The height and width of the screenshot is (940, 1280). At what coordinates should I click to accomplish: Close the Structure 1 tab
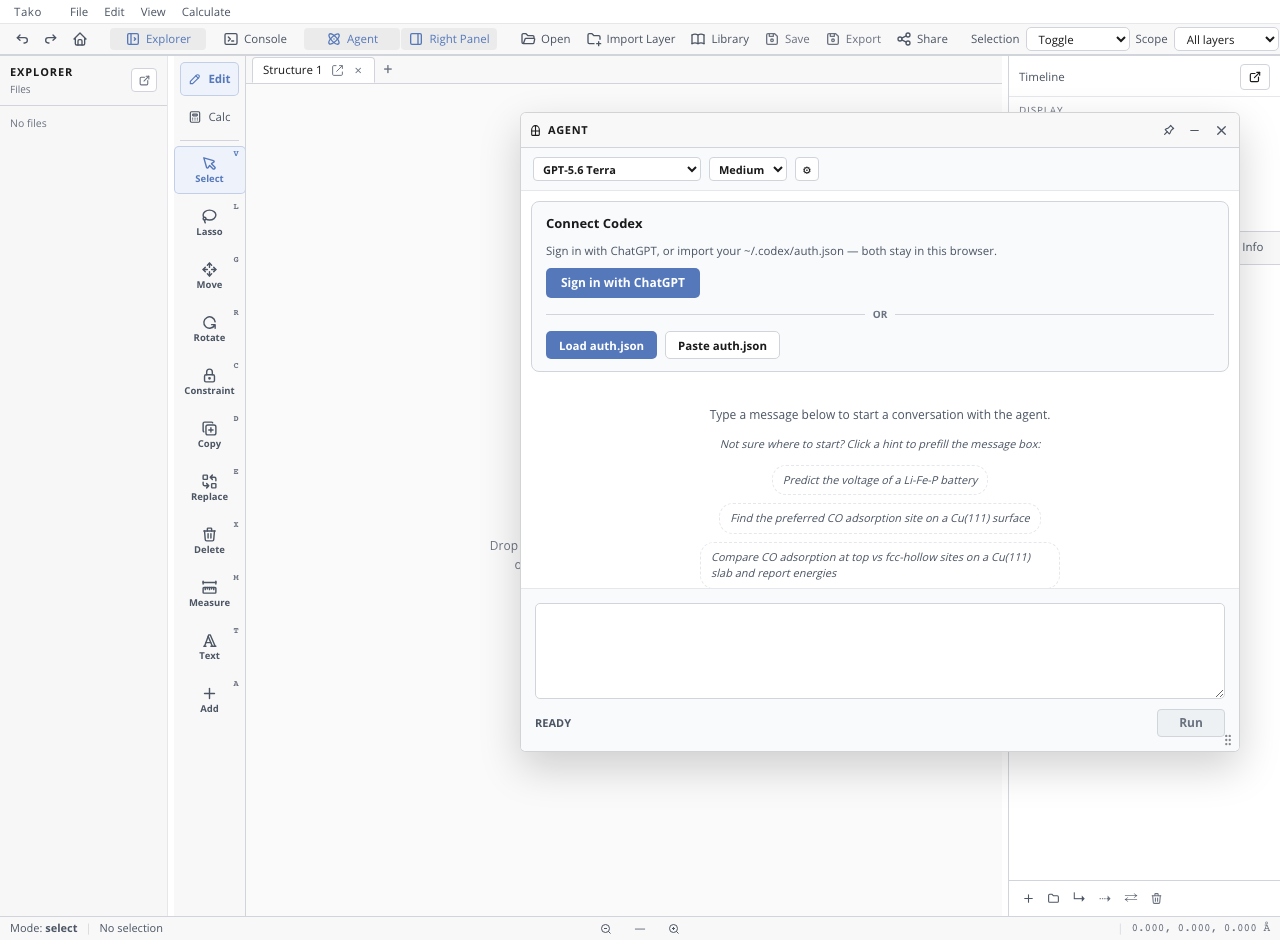[x=358, y=70]
